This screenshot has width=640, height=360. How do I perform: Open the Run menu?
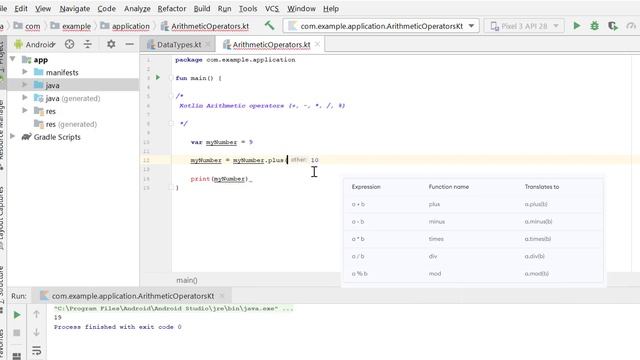224,9
